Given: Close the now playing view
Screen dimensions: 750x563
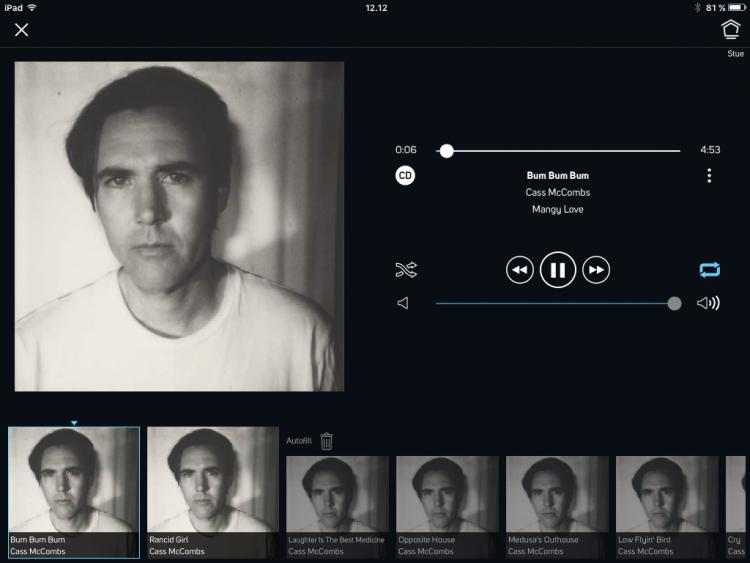Looking at the screenshot, I should [21, 30].
